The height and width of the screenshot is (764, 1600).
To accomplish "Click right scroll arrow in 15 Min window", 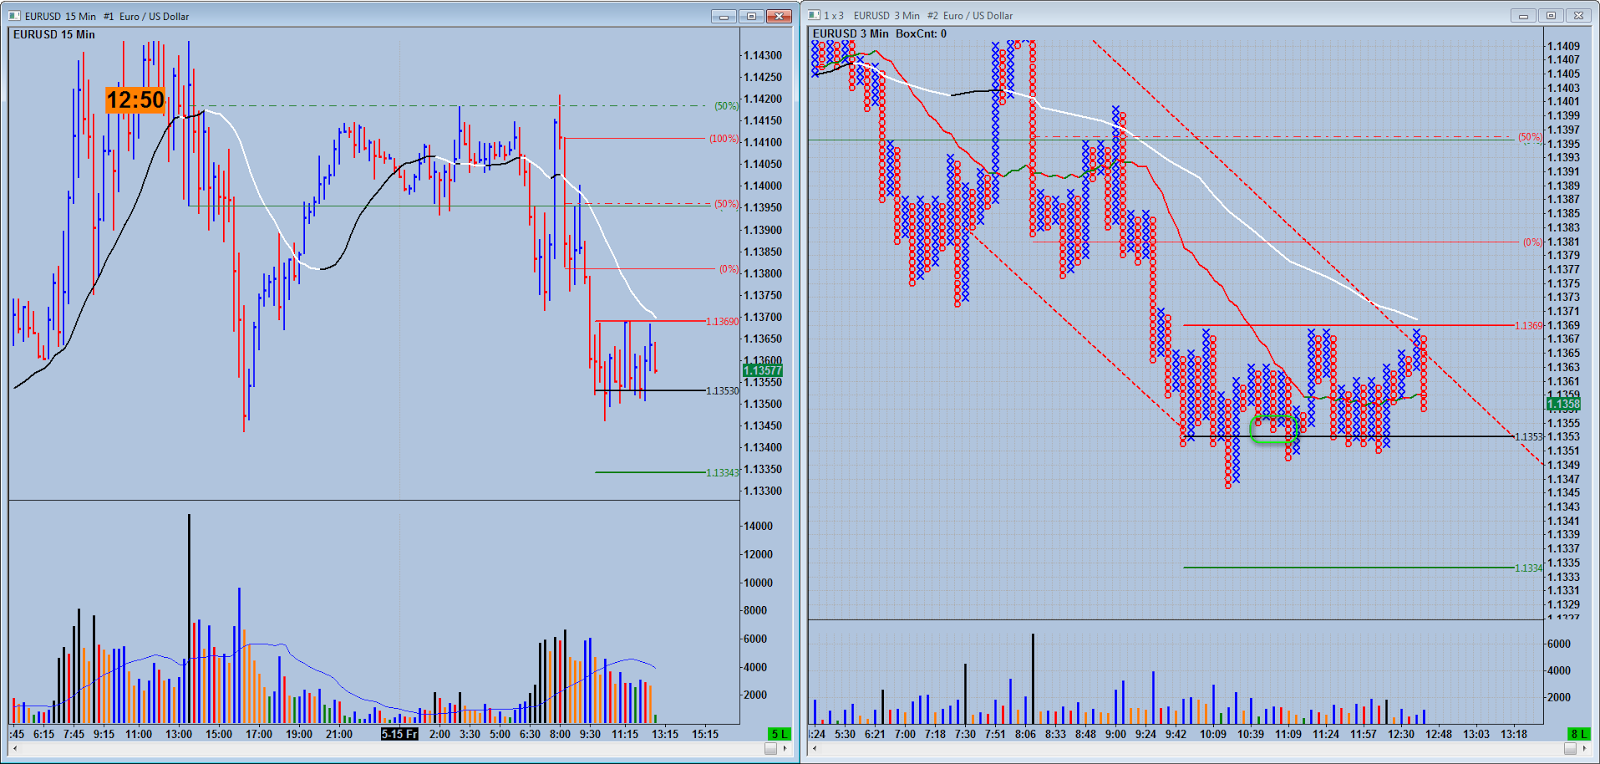I will [x=785, y=748].
